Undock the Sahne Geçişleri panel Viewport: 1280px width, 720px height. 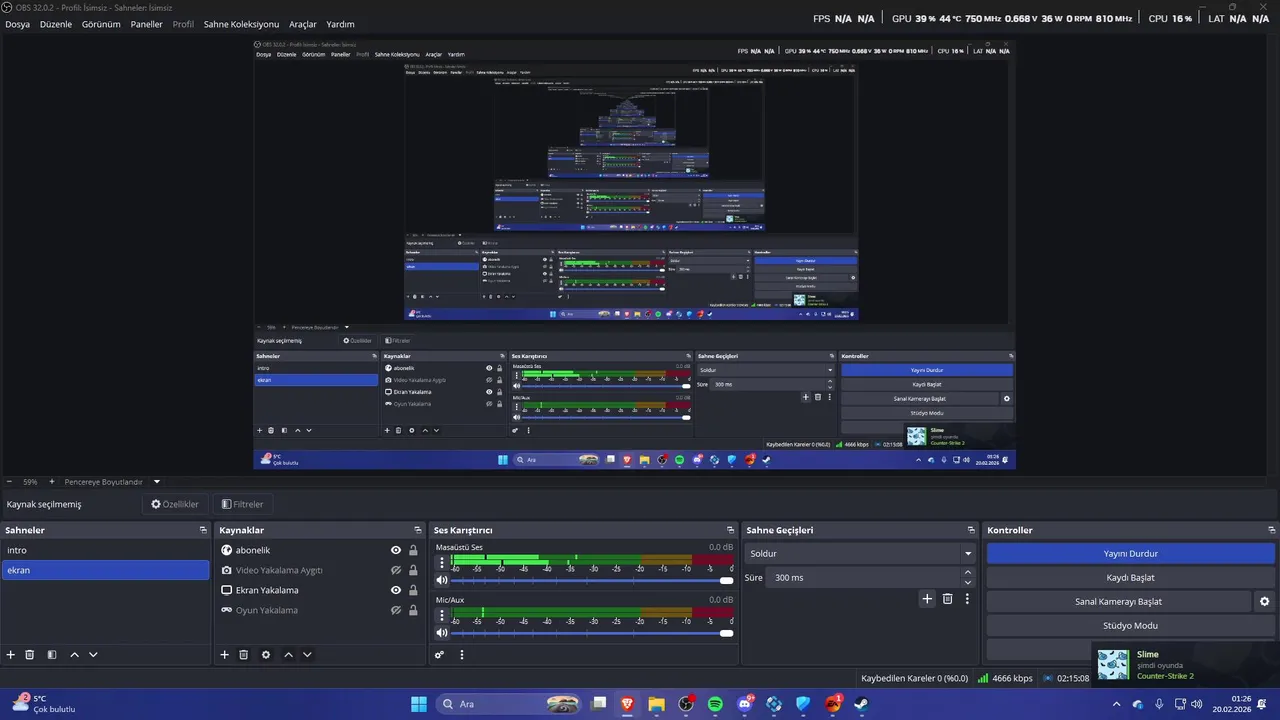click(x=971, y=530)
